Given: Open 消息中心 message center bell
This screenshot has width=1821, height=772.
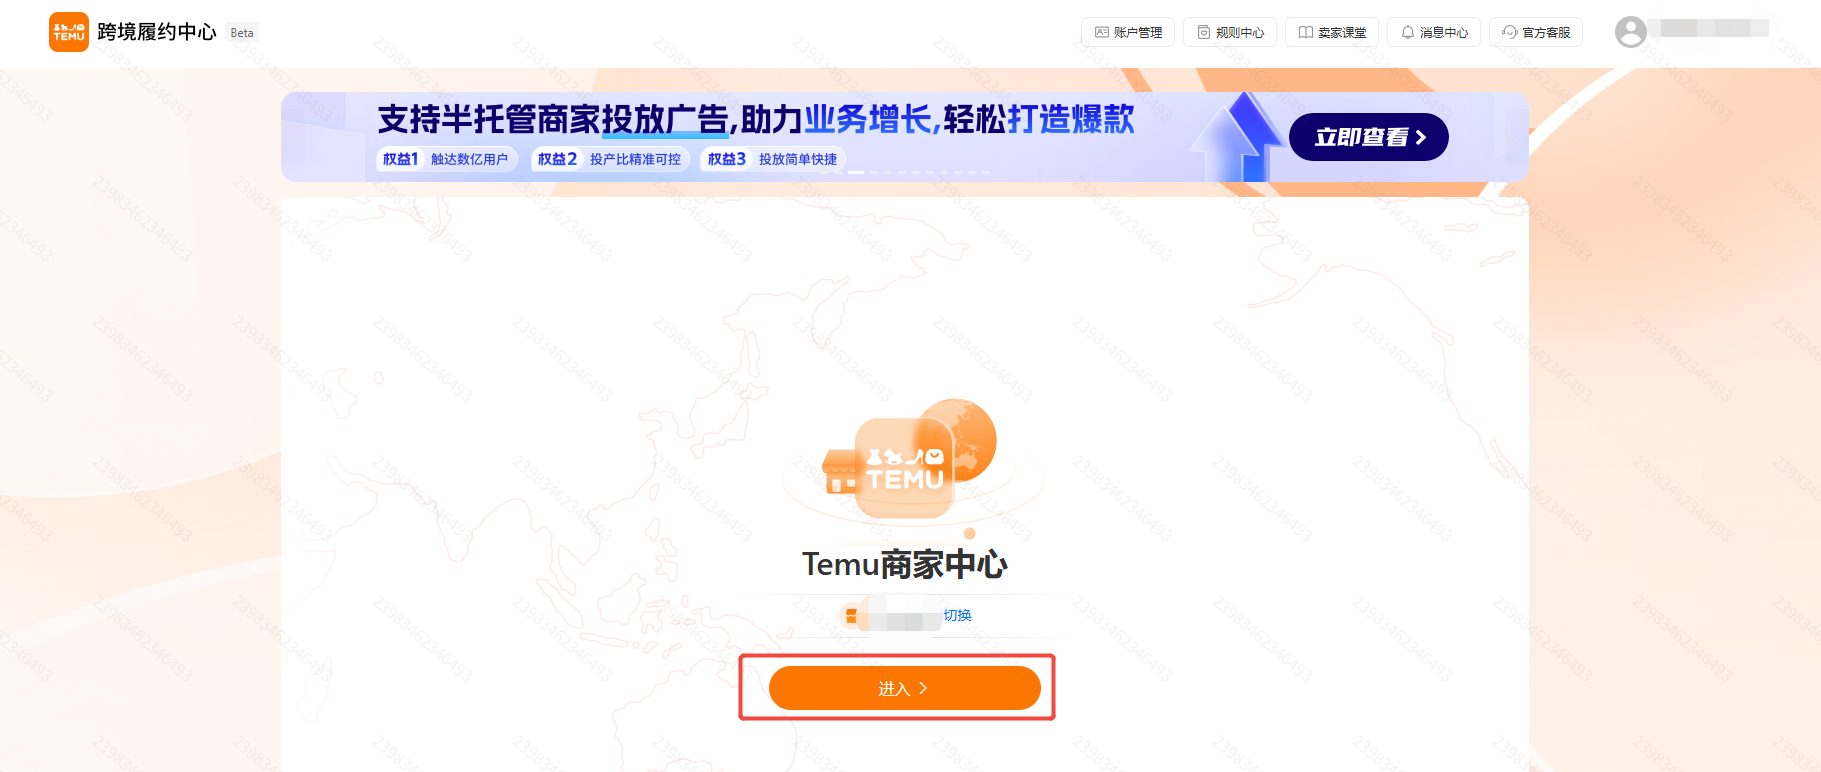Looking at the screenshot, I should [x=1434, y=32].
